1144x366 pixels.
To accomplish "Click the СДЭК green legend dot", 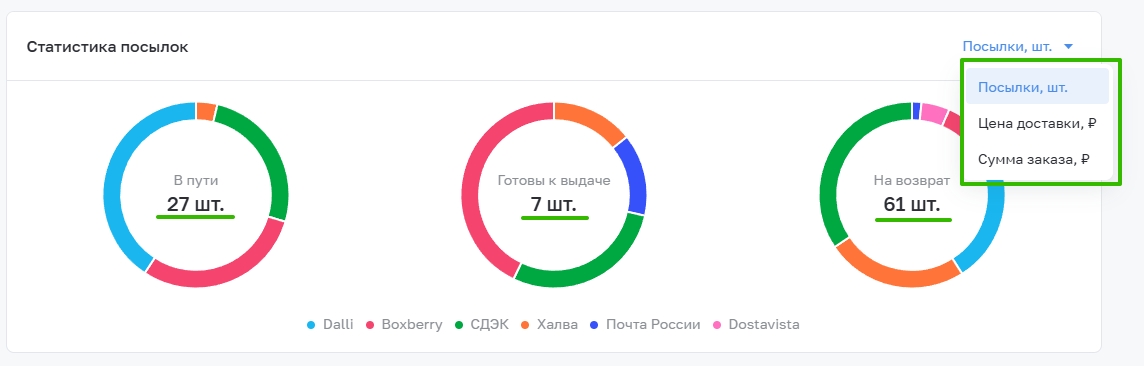I will 459,325.
